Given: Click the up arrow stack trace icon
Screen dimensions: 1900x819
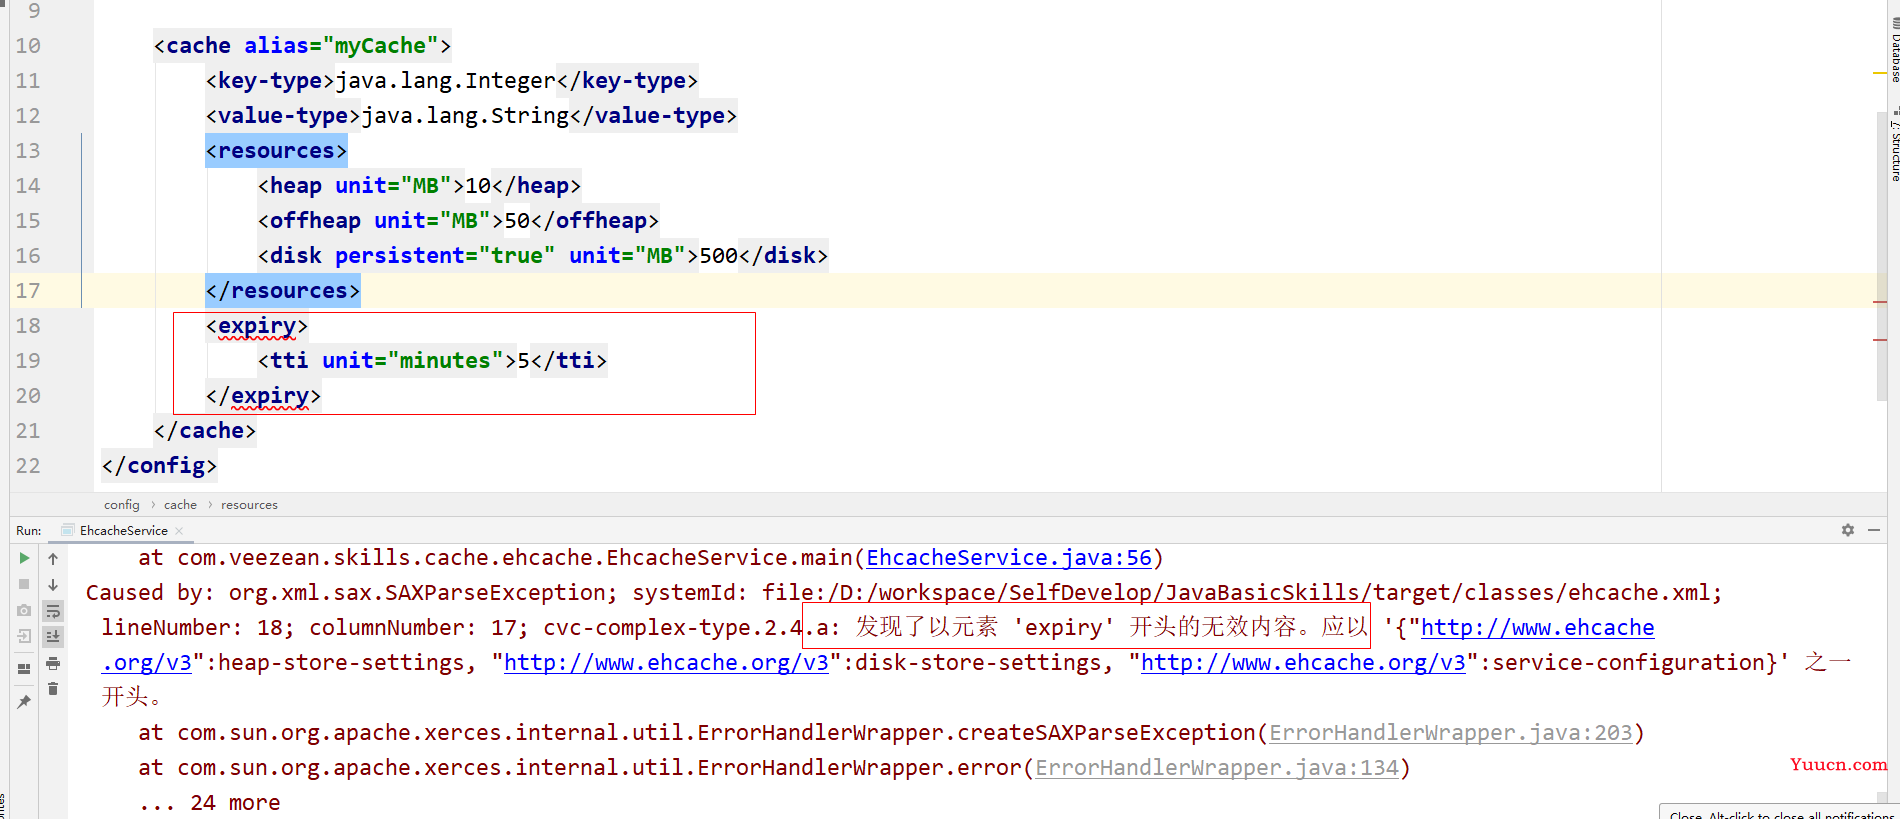Looking at the screenshot, I should [53, 558].
